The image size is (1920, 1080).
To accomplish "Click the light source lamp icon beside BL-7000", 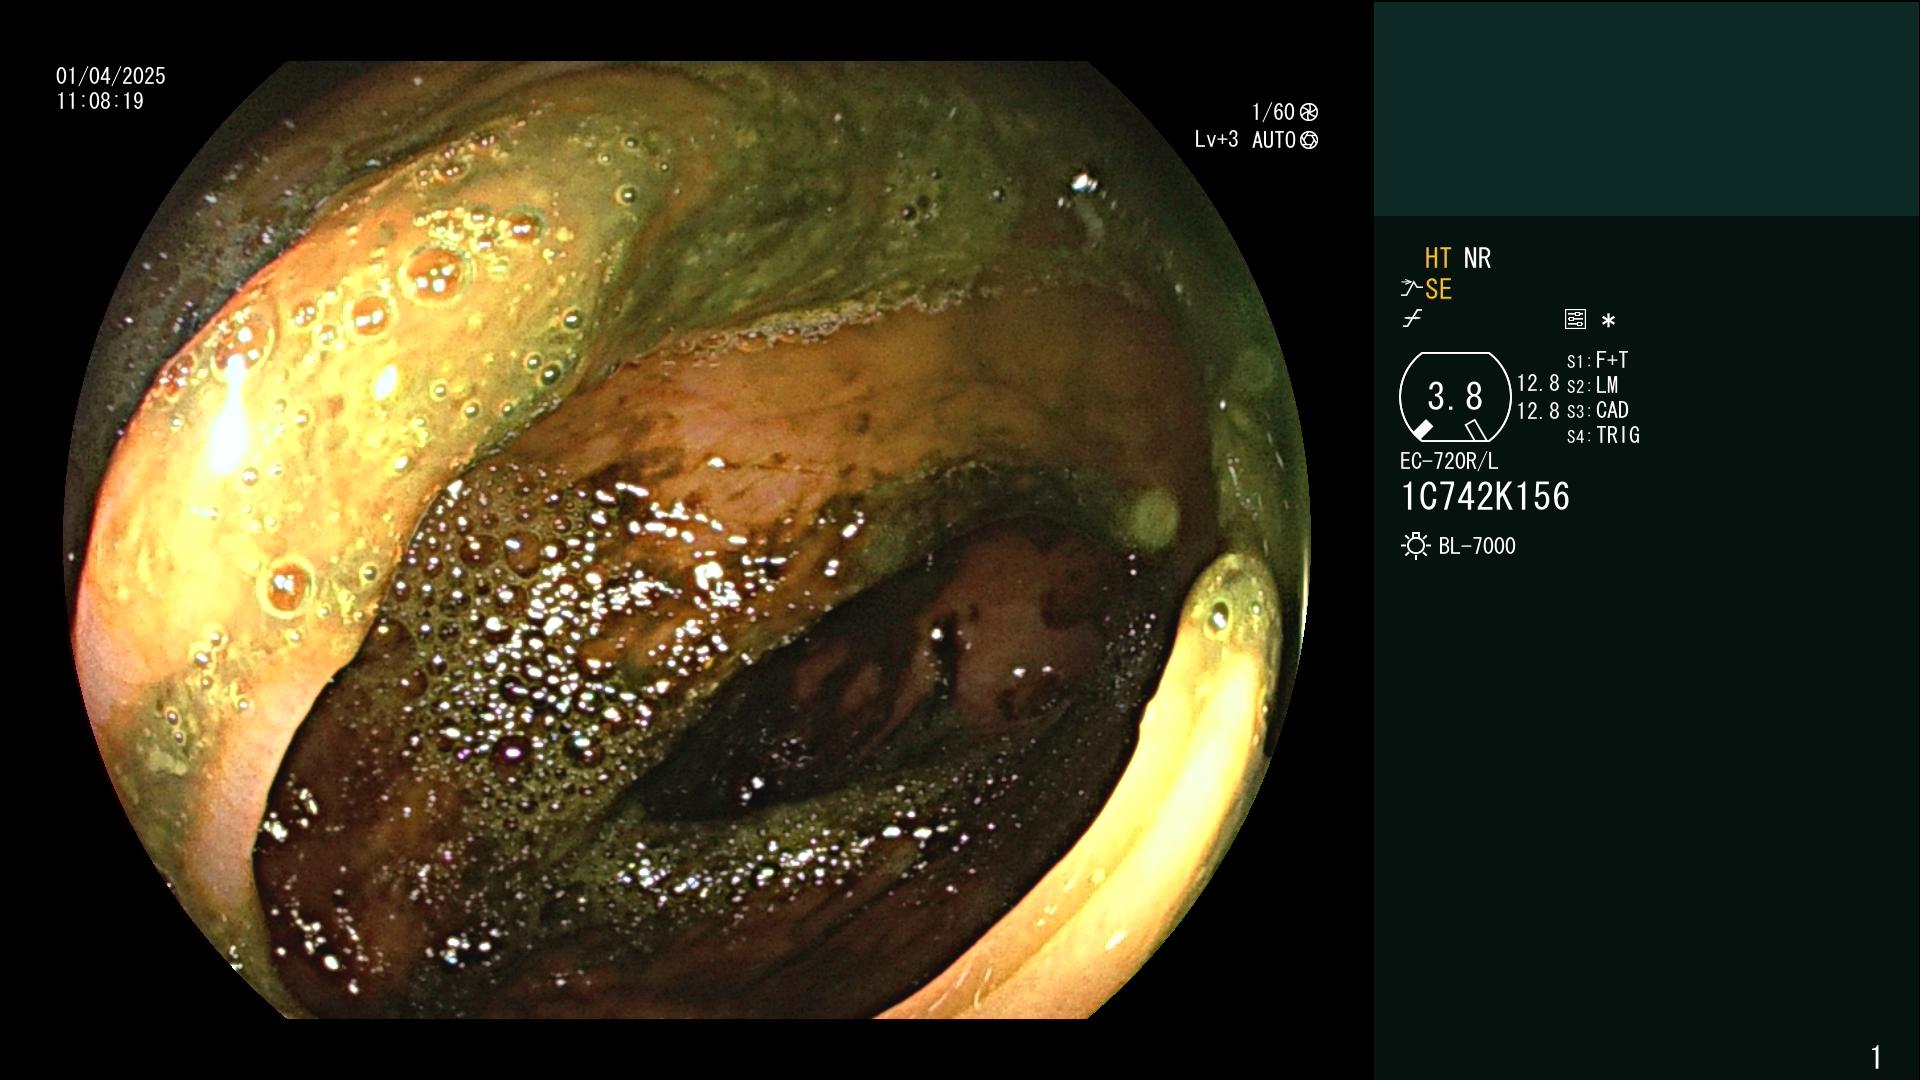I will 1415,546.
